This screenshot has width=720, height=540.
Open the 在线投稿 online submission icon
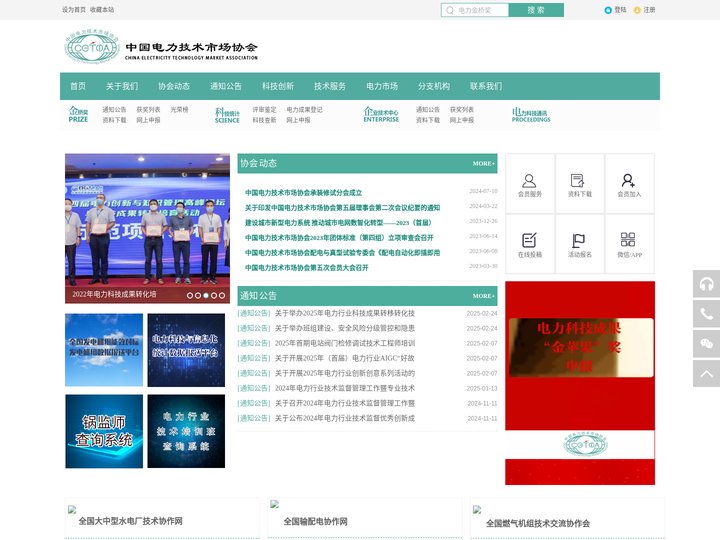[529, 241]
